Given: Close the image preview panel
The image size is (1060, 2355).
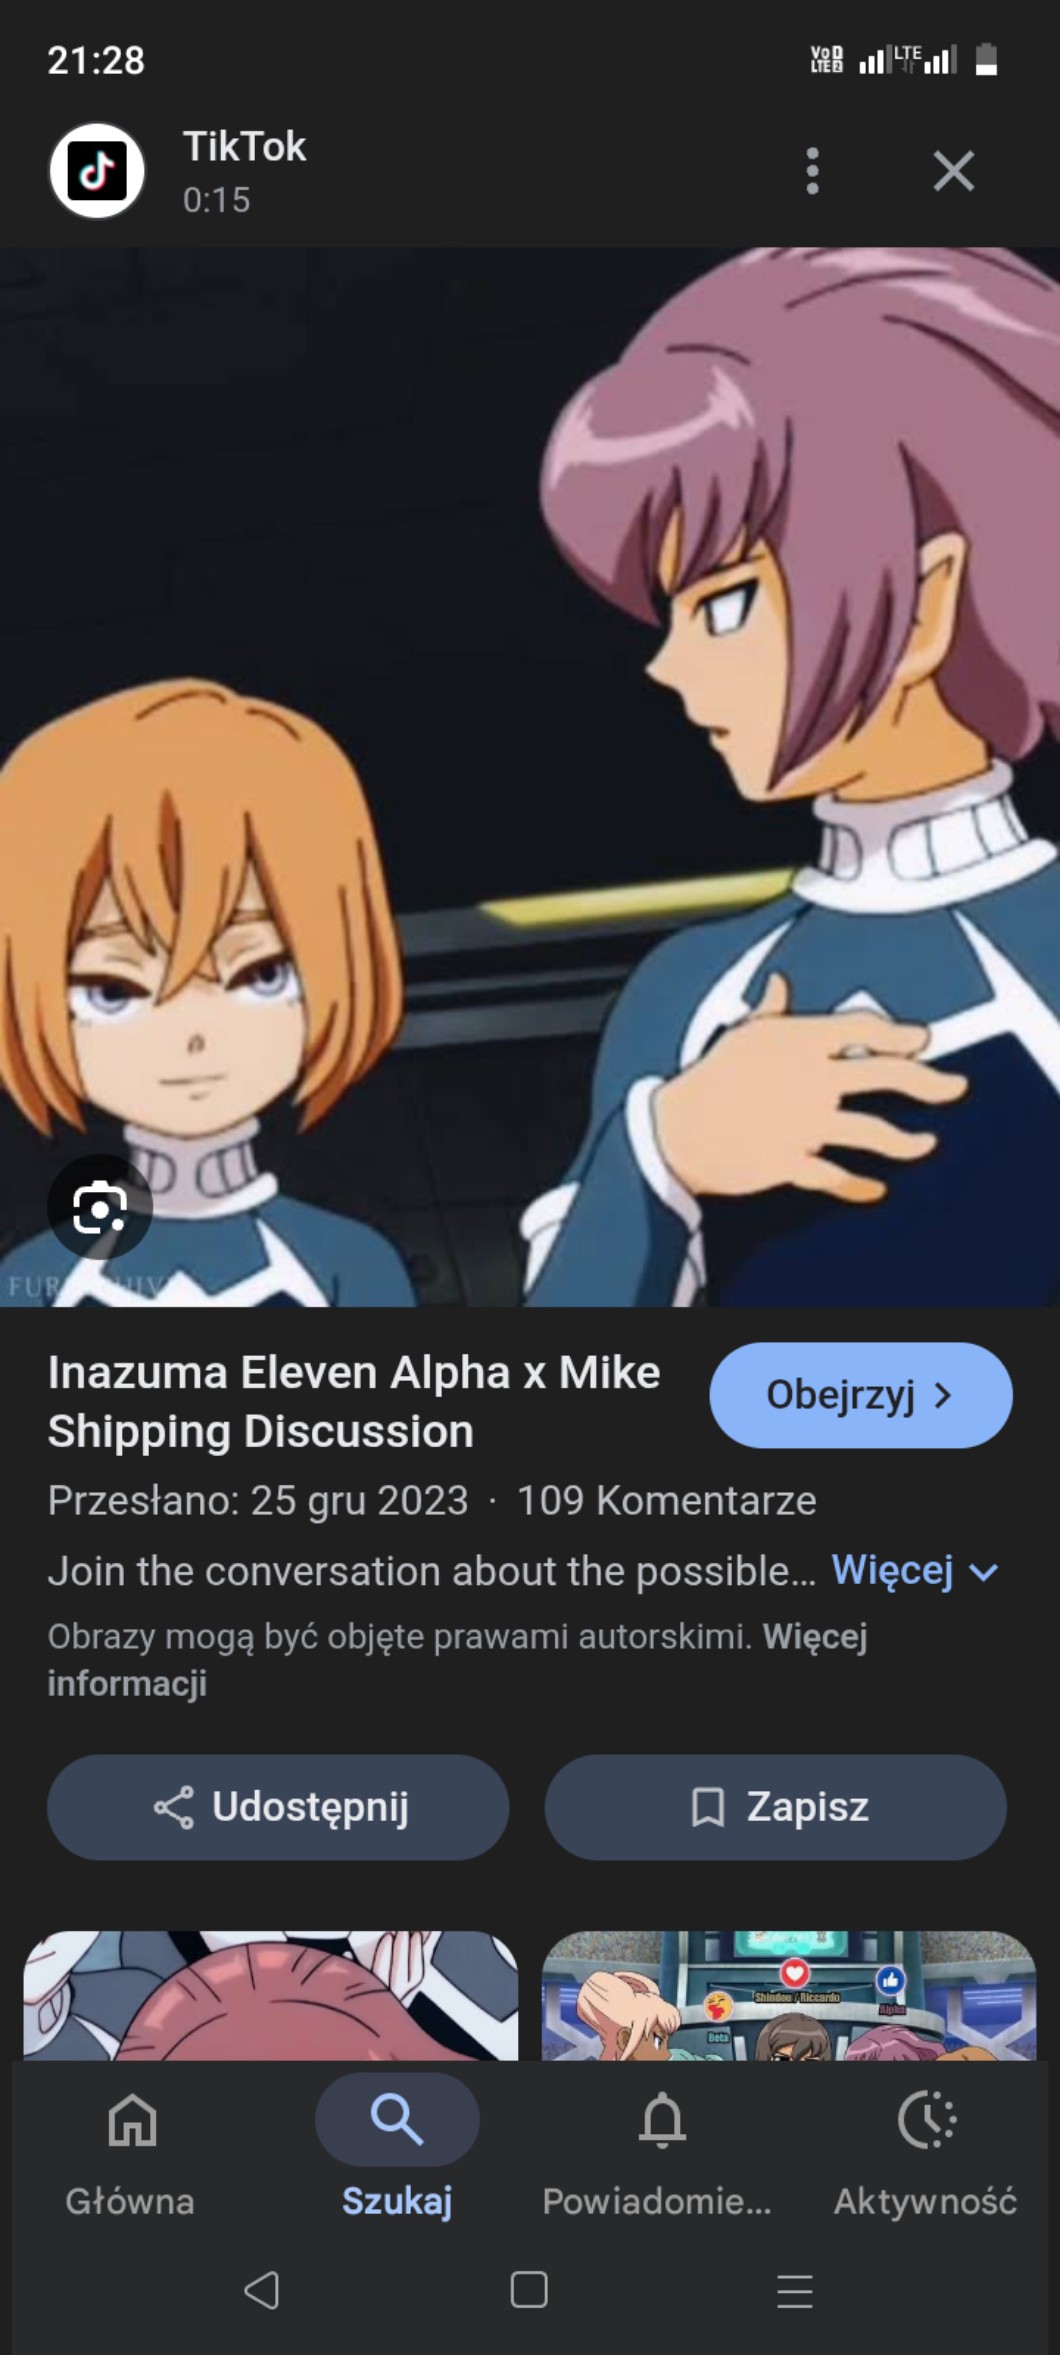Looking at the screenshot, I should pos(953,171).
